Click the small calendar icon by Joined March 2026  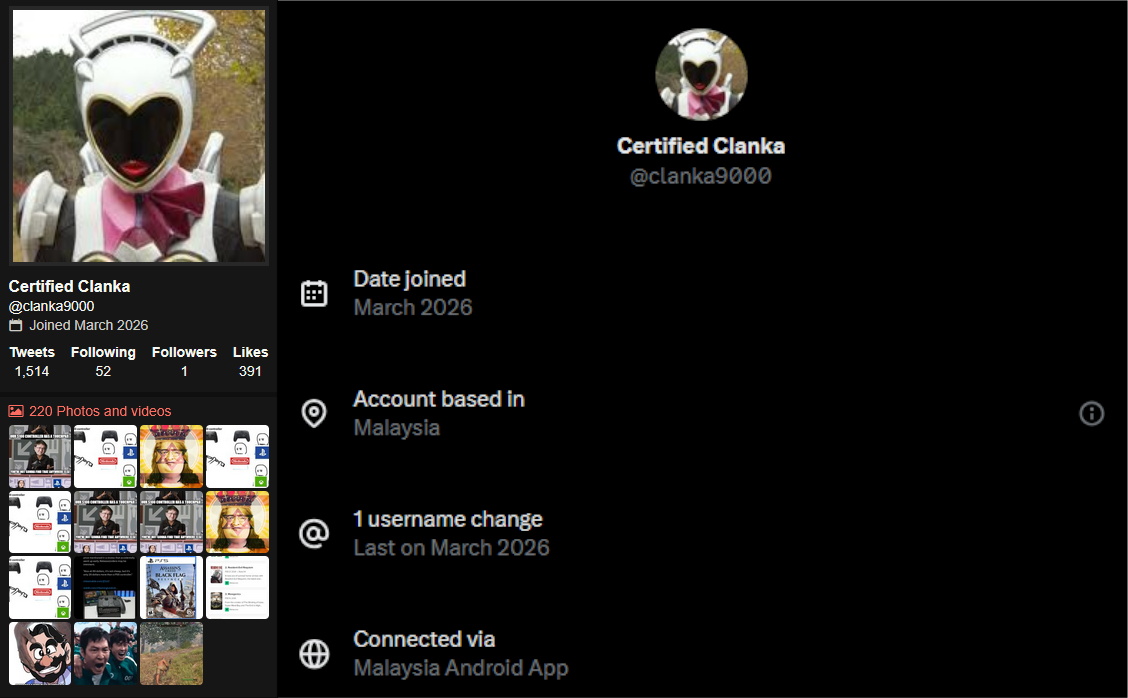click(x=16, y=325)
